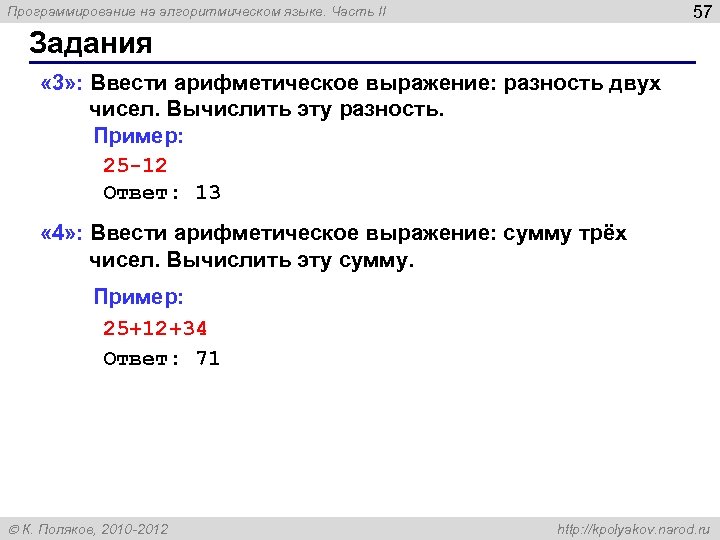Click the words 'сумму трёх' in task 4
Image resolution: width=720 pixels, height=540 pixels.
click(565, 233)
